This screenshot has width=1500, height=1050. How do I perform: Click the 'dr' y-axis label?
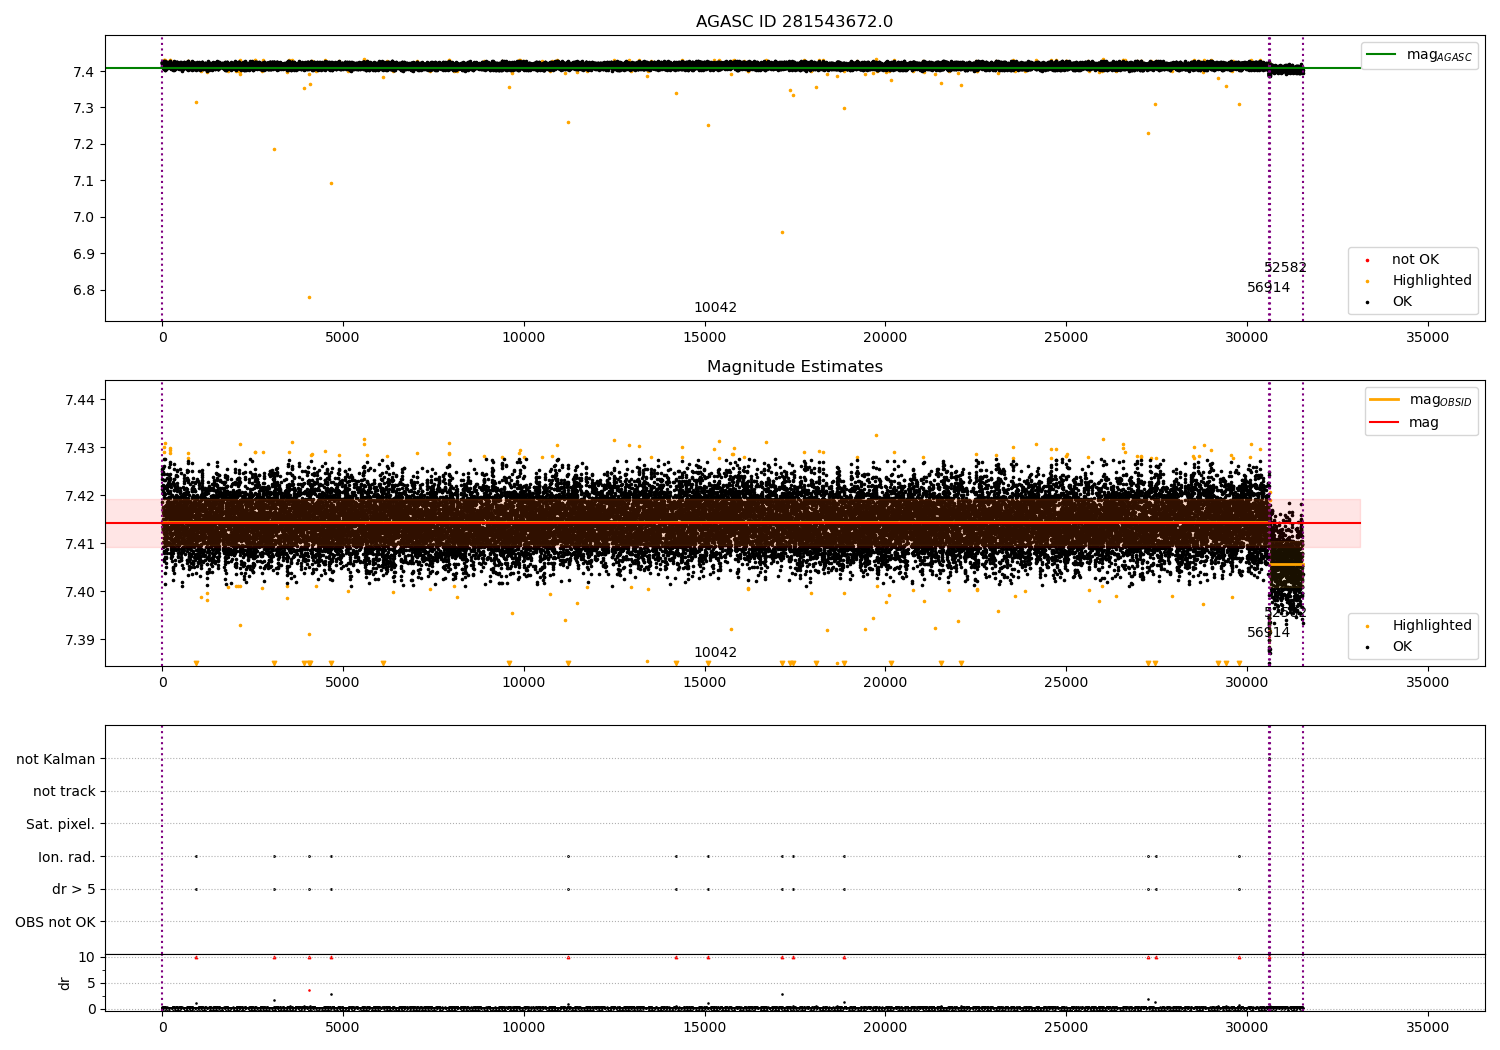[65, 983]
